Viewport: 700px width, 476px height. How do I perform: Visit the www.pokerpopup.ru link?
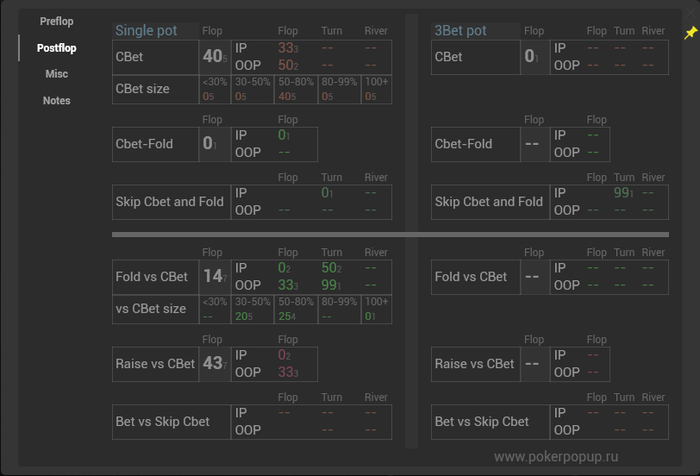(556, 457)
